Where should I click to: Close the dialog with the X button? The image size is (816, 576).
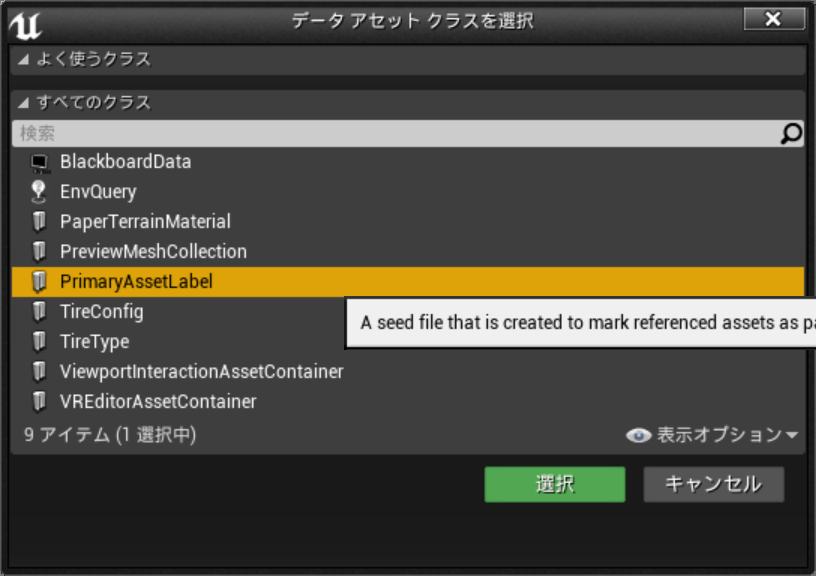click(x=774, y=19)
